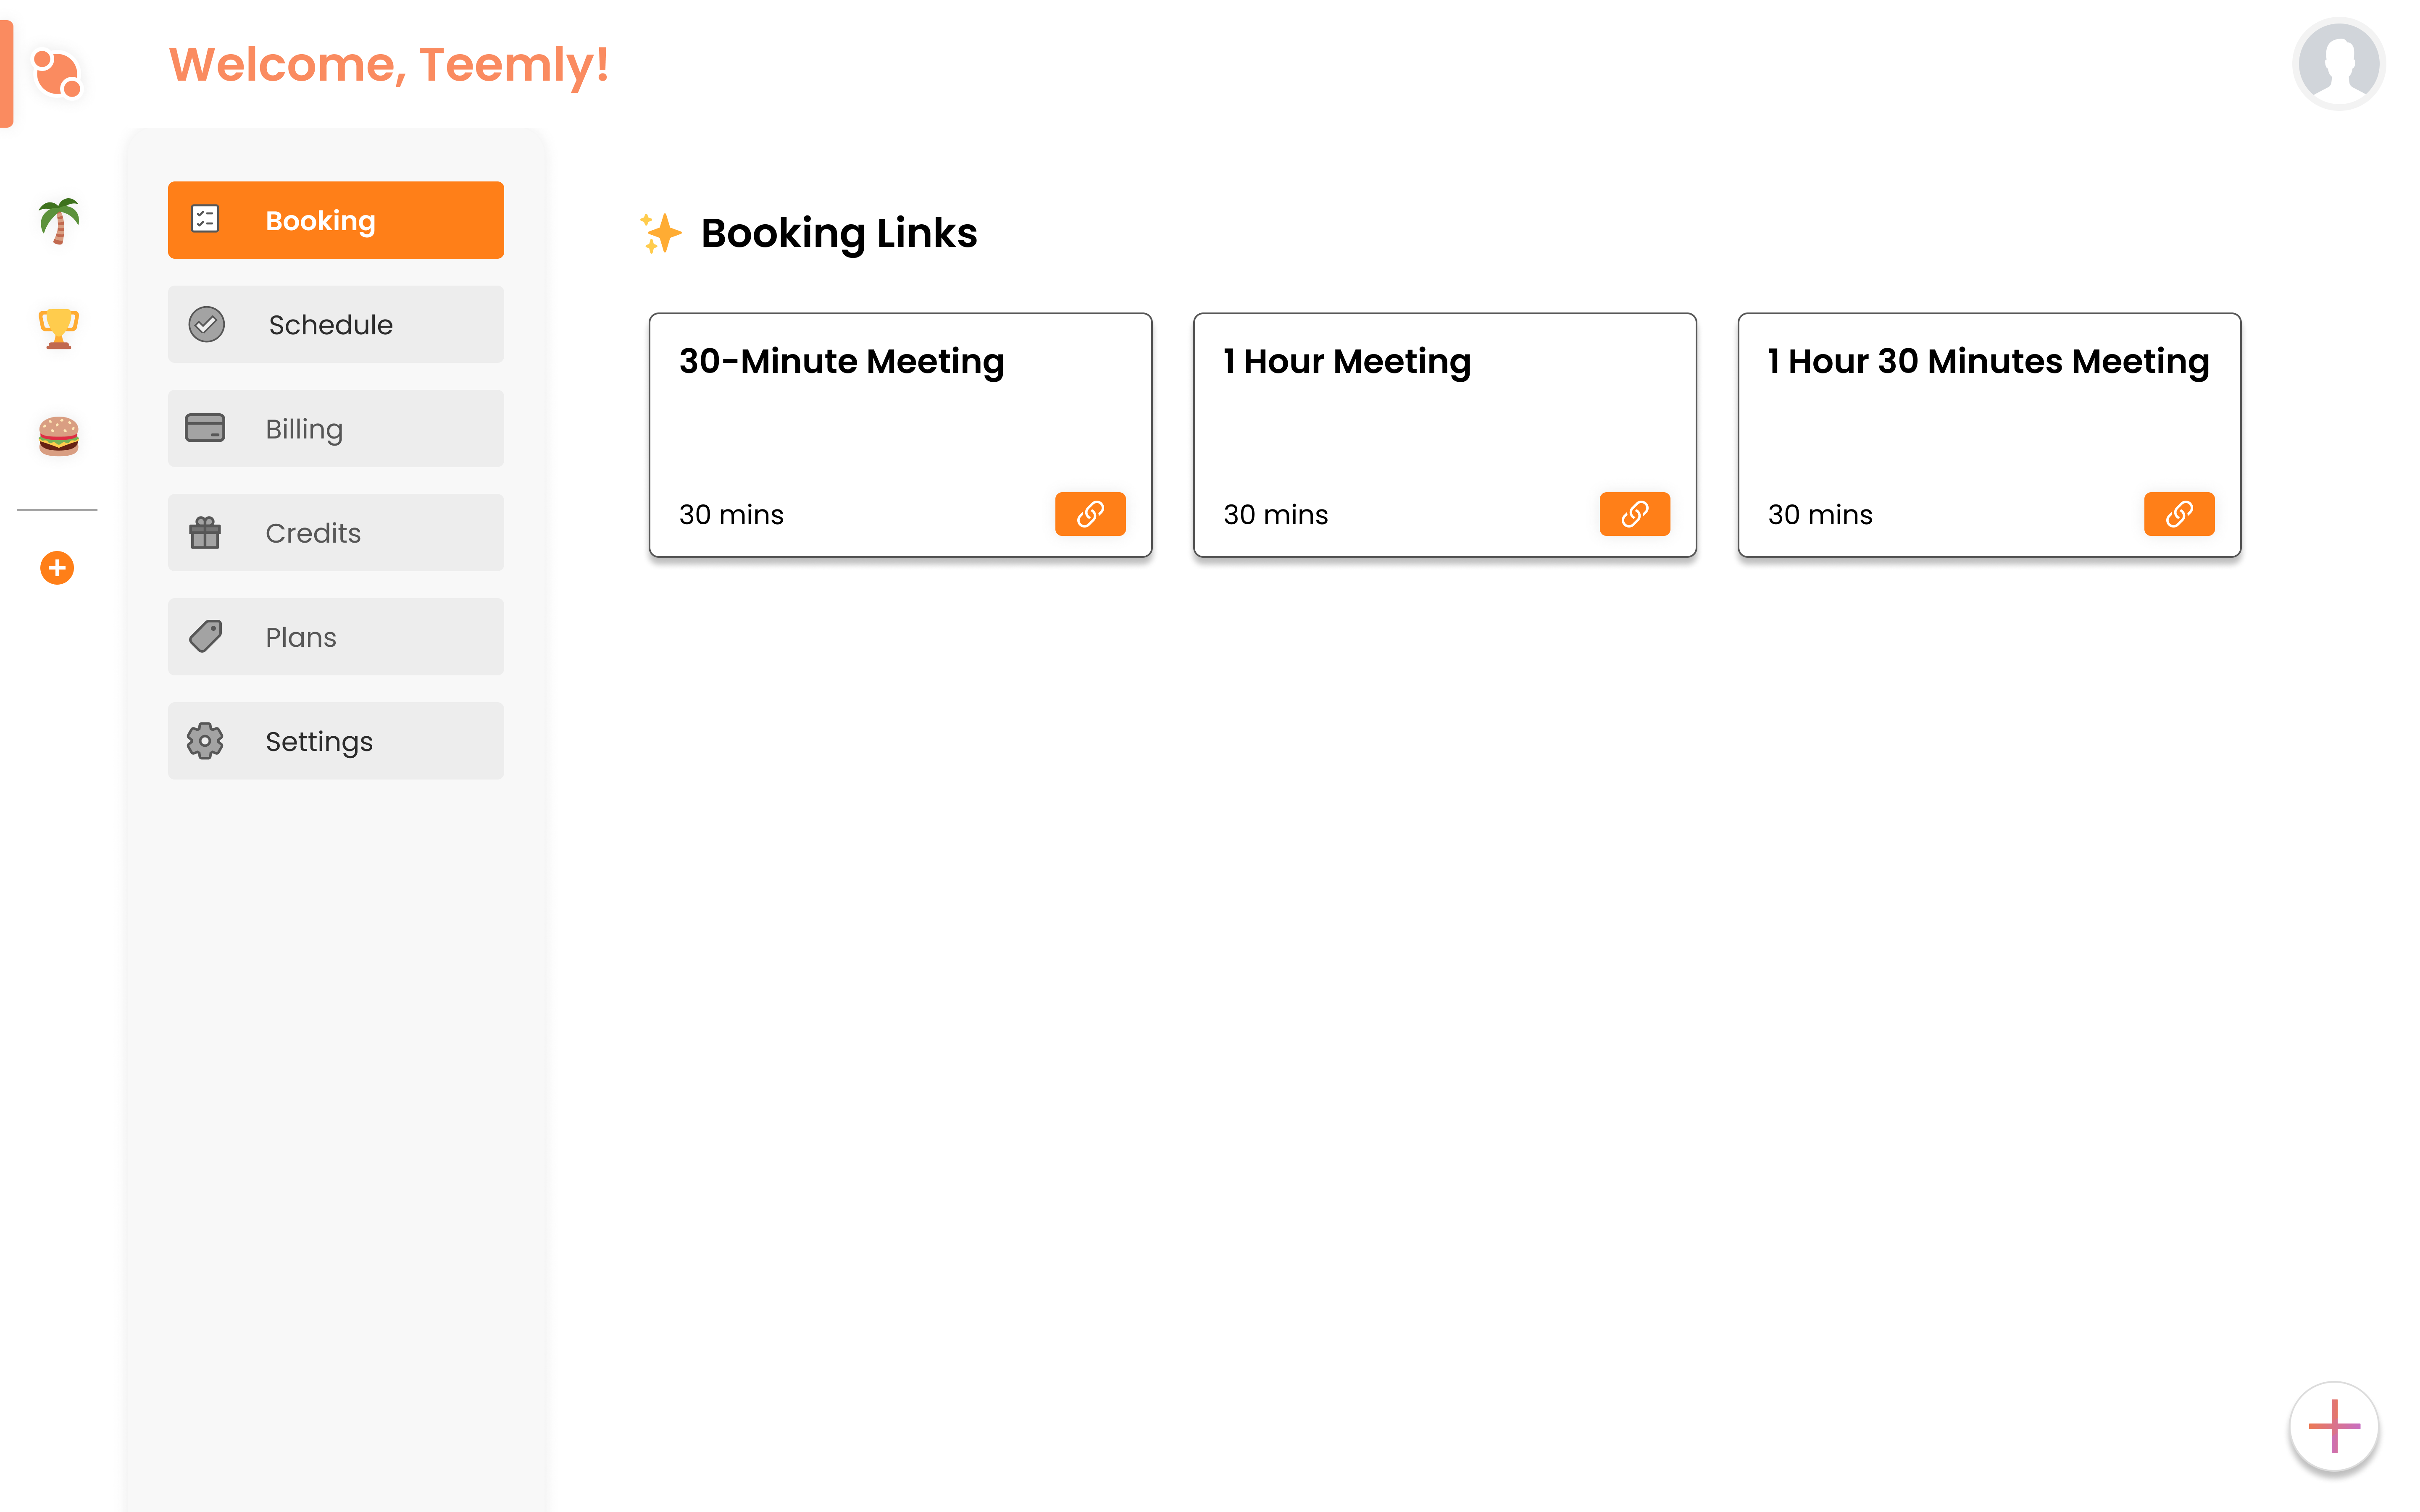Image resolution: width=2420 pixels, height=1512 pixels.
Task: Navigate to the Credits page
Action: click(336, 532)
